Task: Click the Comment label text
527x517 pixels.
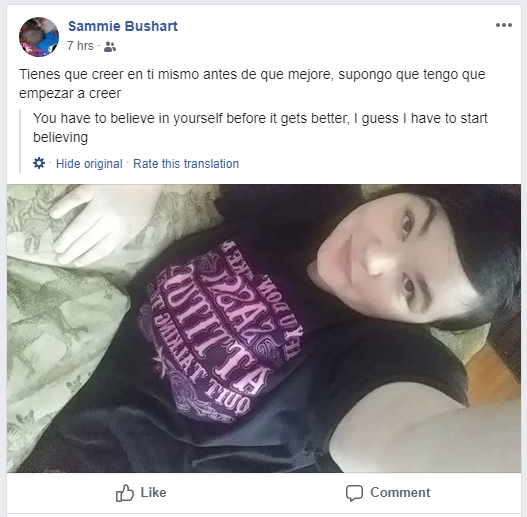Action: [400, 492]
